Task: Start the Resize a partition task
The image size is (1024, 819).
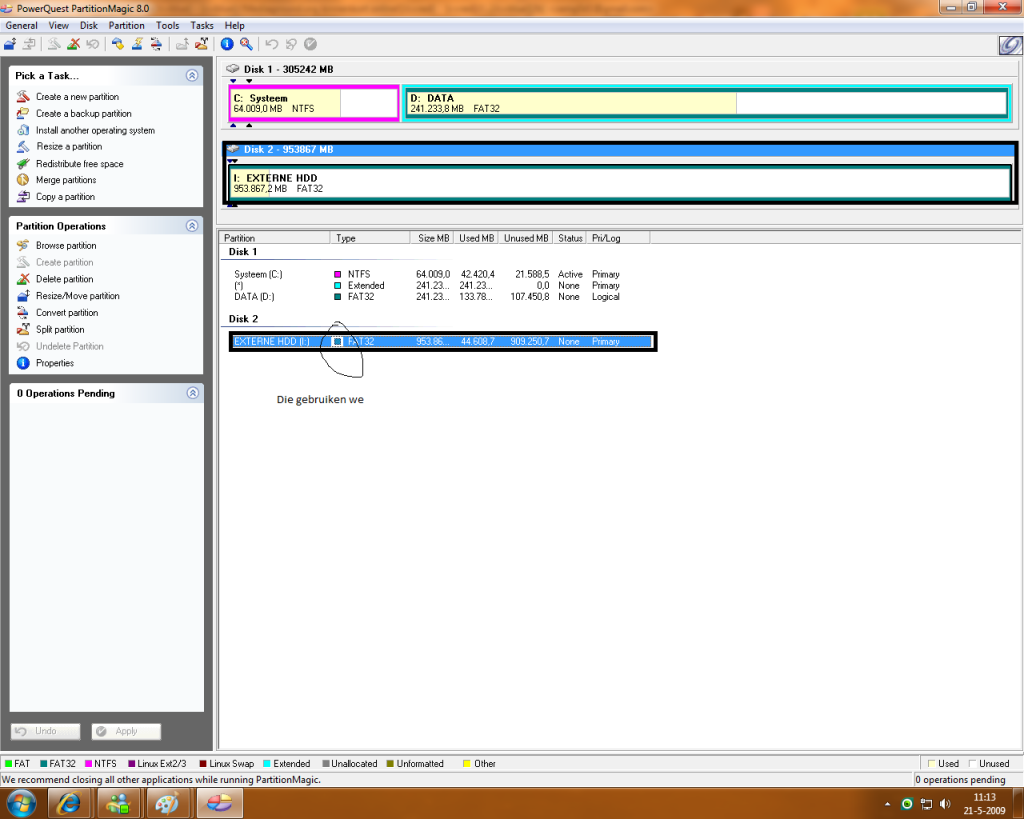Action: 69,146
